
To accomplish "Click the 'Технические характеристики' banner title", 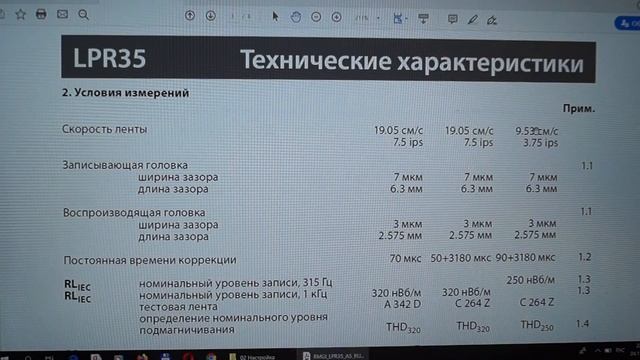I will 412,61.
